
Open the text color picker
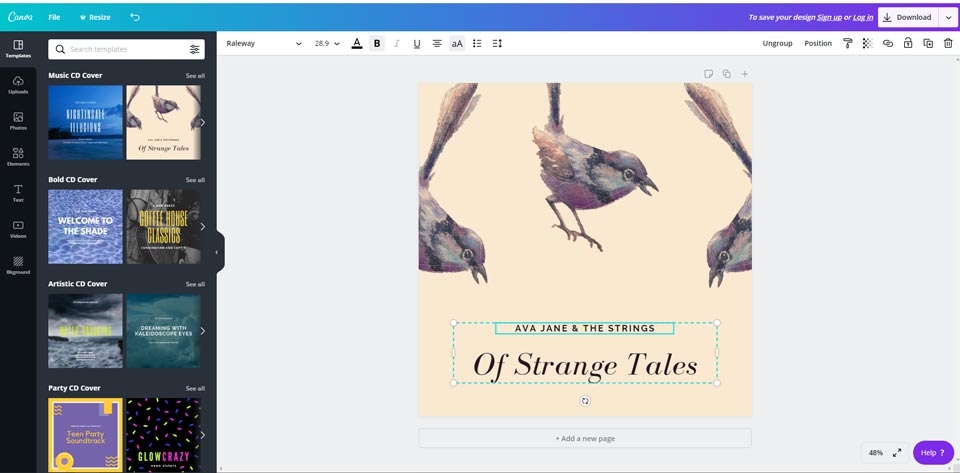[x=357, y=43]
